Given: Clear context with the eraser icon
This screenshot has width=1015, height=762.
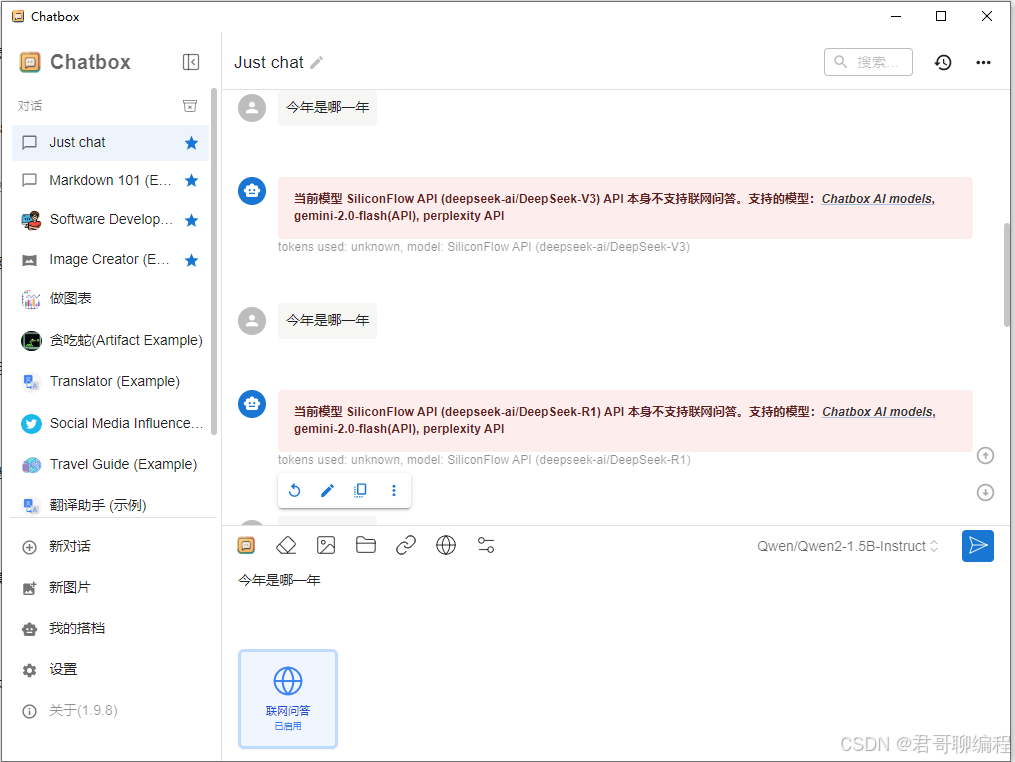Looking at the screenshot, I should coord(286,546).
